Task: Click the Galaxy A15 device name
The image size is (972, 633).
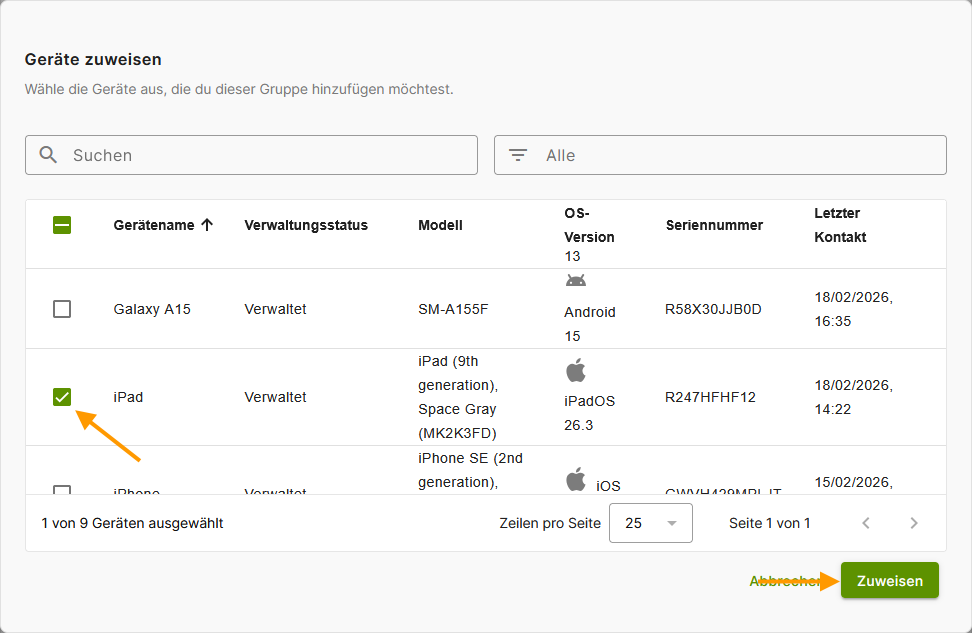Action: point(152,309)
